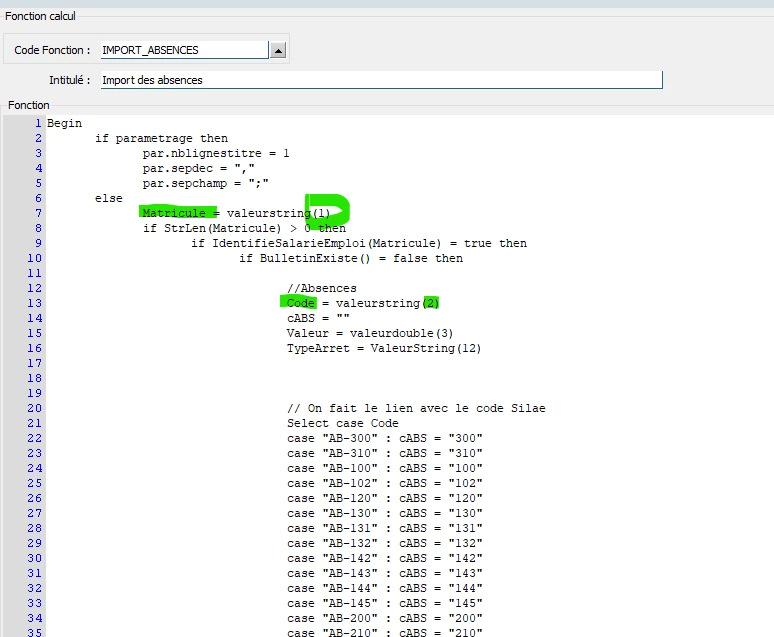Click the '//Absences' comment line
Image resolution: width=774 pixels, height=637 pixels.
pos(322,288)
